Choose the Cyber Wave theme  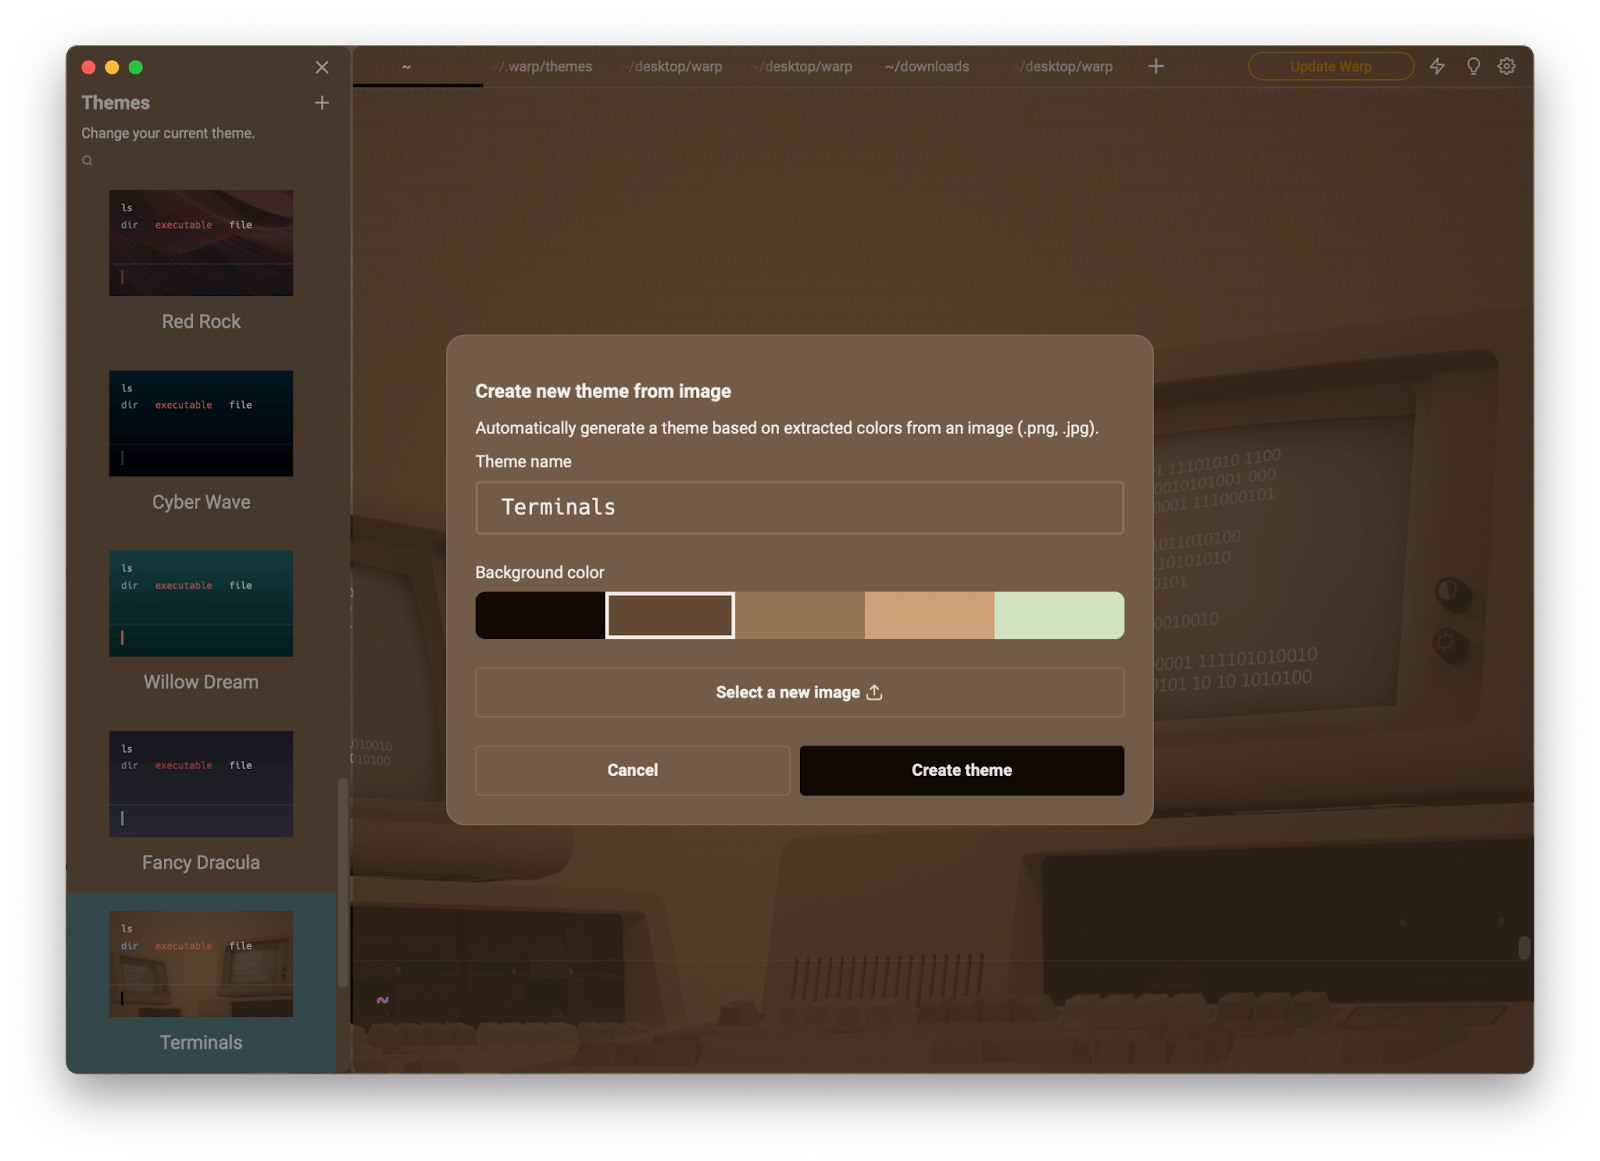tap(201, 423)
